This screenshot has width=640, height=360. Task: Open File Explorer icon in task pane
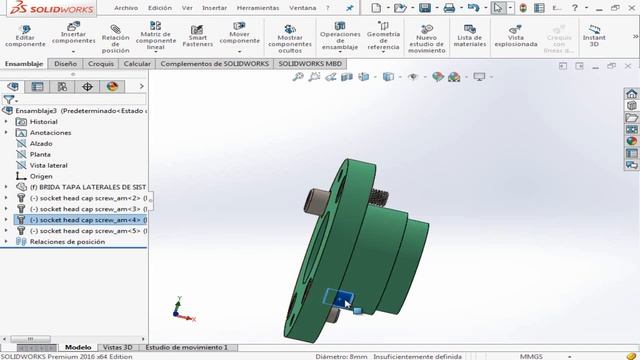click(631, 117)
